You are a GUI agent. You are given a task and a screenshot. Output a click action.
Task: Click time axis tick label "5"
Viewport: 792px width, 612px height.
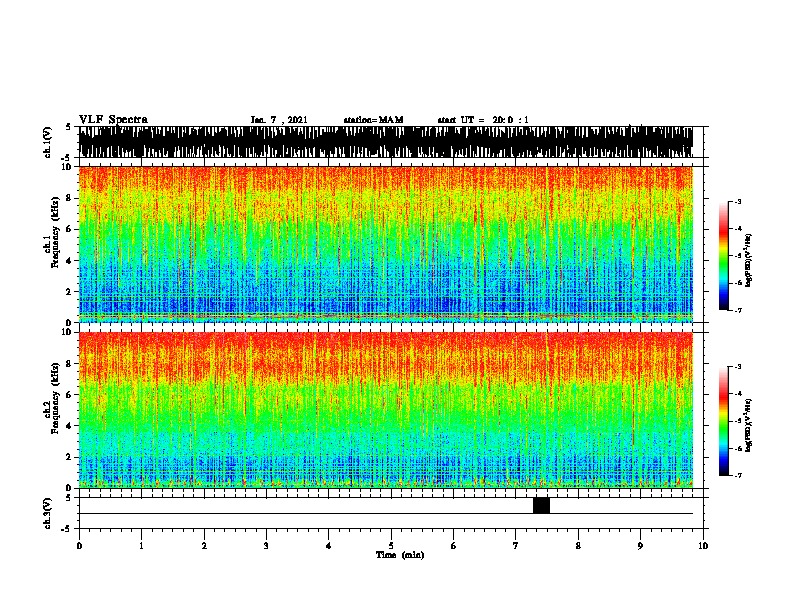click(x=391, y=545)
